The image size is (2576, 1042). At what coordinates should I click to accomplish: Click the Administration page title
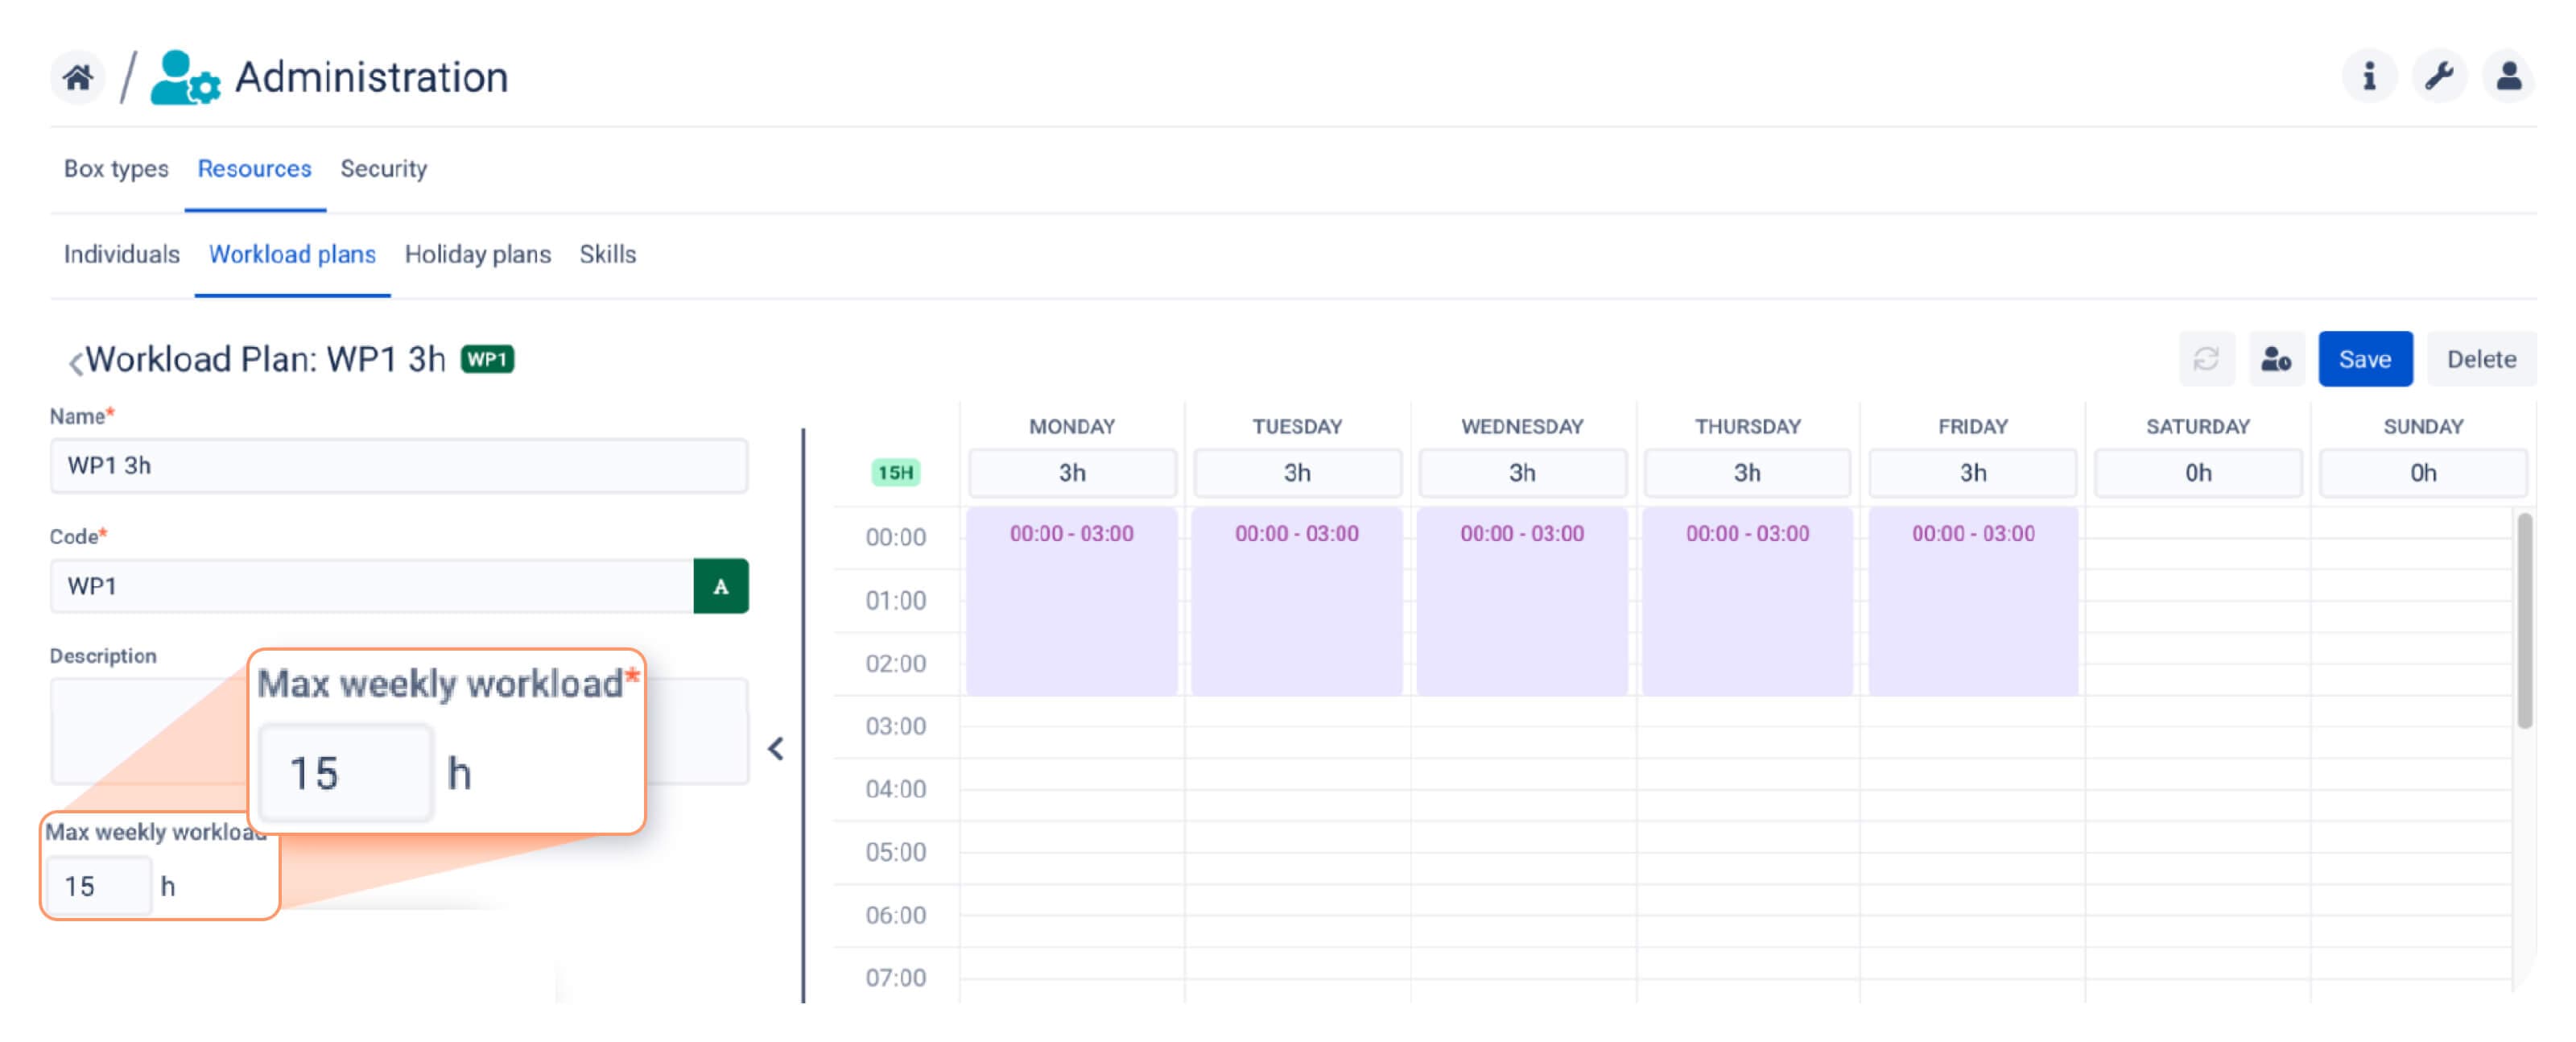(x=371, y=77)
